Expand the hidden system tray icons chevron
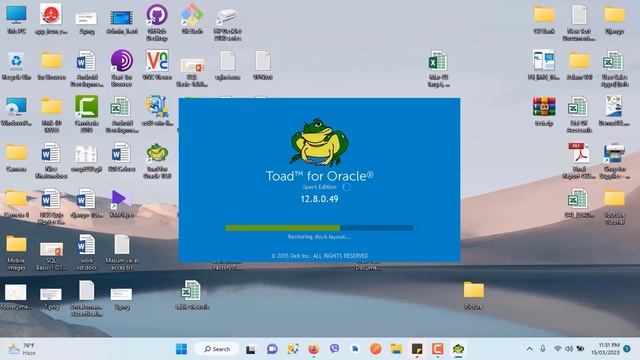640x360 pixels. [x=529, y=349]
